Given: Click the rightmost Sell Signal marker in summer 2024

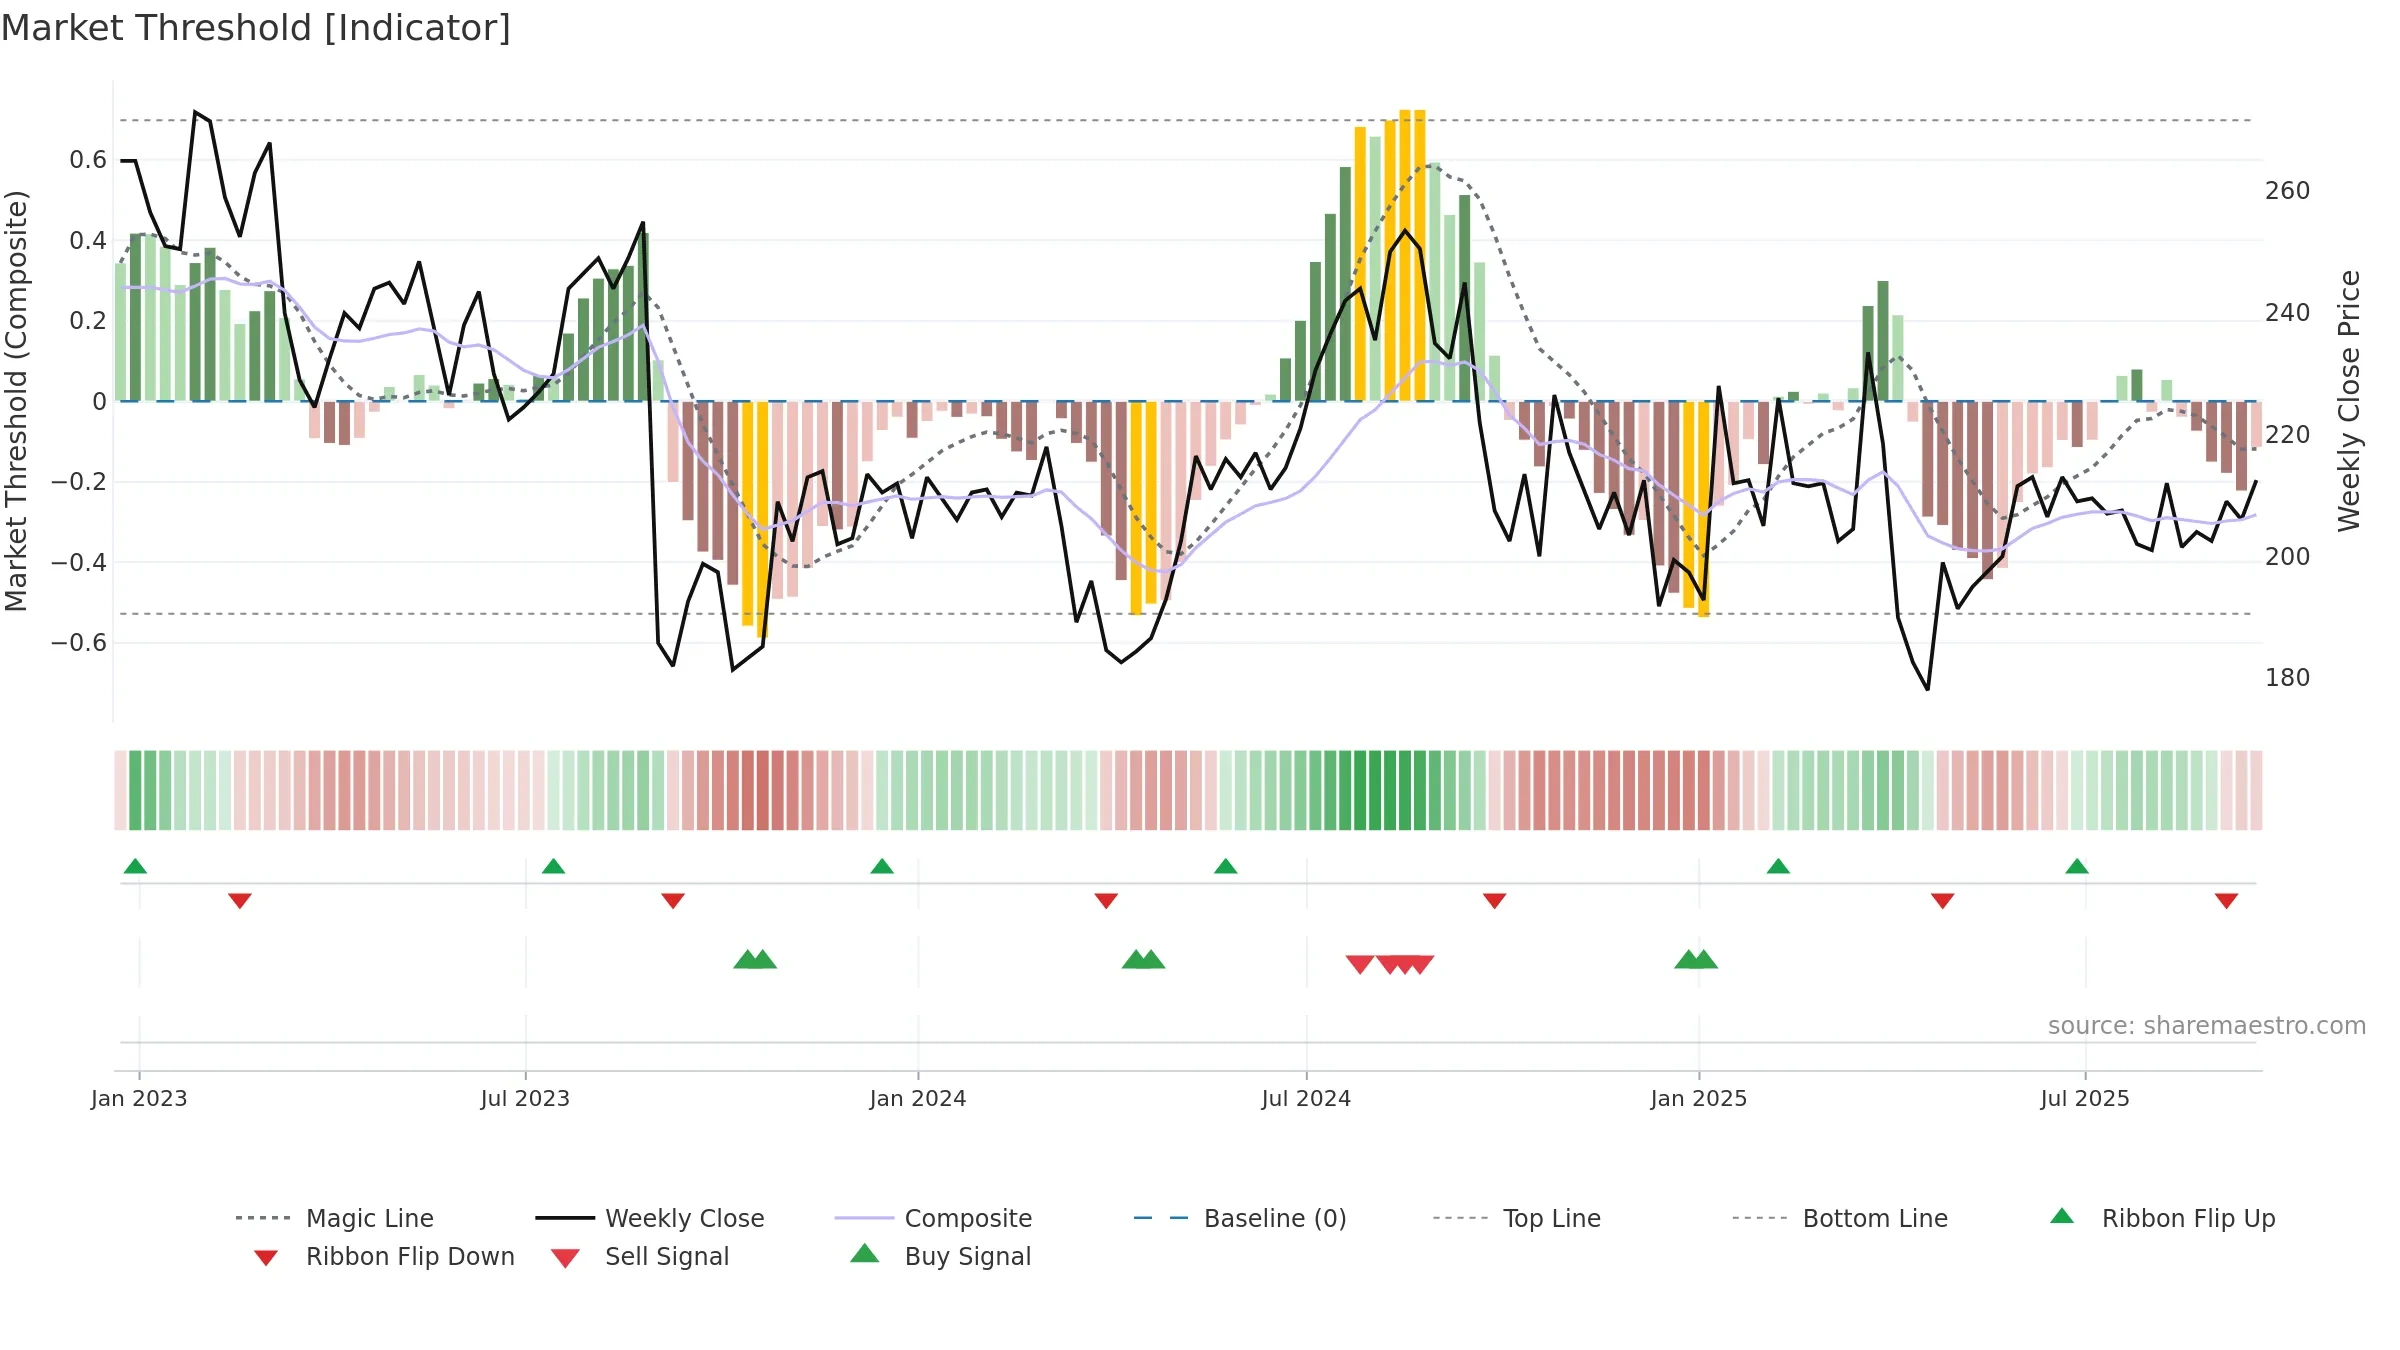Looking at the screenshot, I should point(1420,964).
